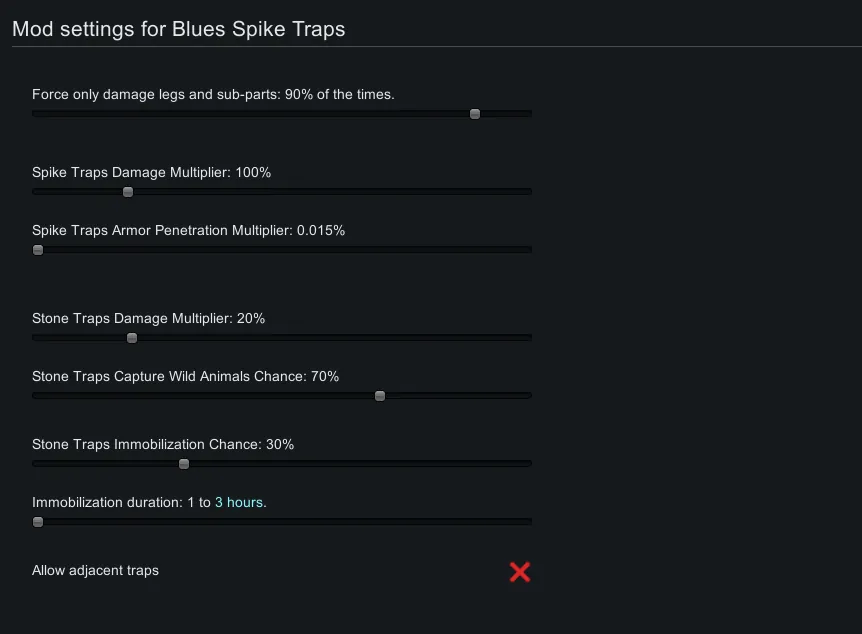Click the Force only damage legs slider handle

[475, 114]
